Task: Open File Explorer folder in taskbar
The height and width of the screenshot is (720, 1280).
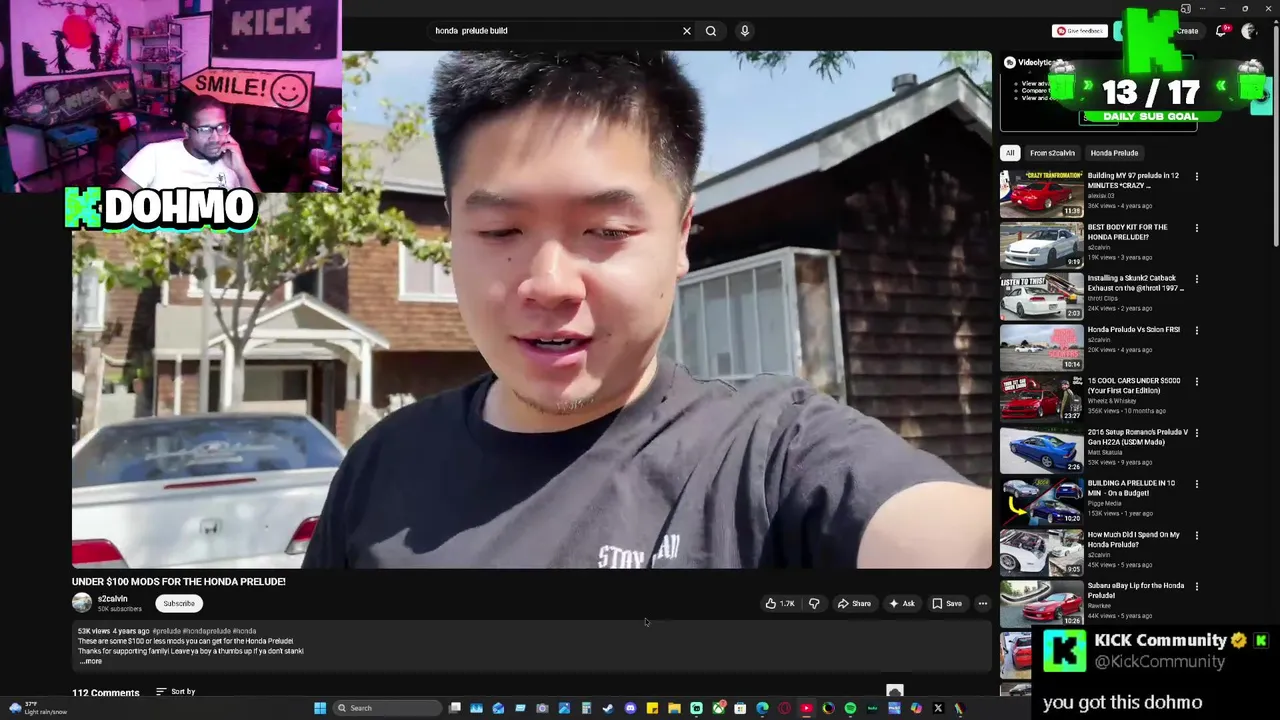Action: pyautogui.click(x=675, y=708)
